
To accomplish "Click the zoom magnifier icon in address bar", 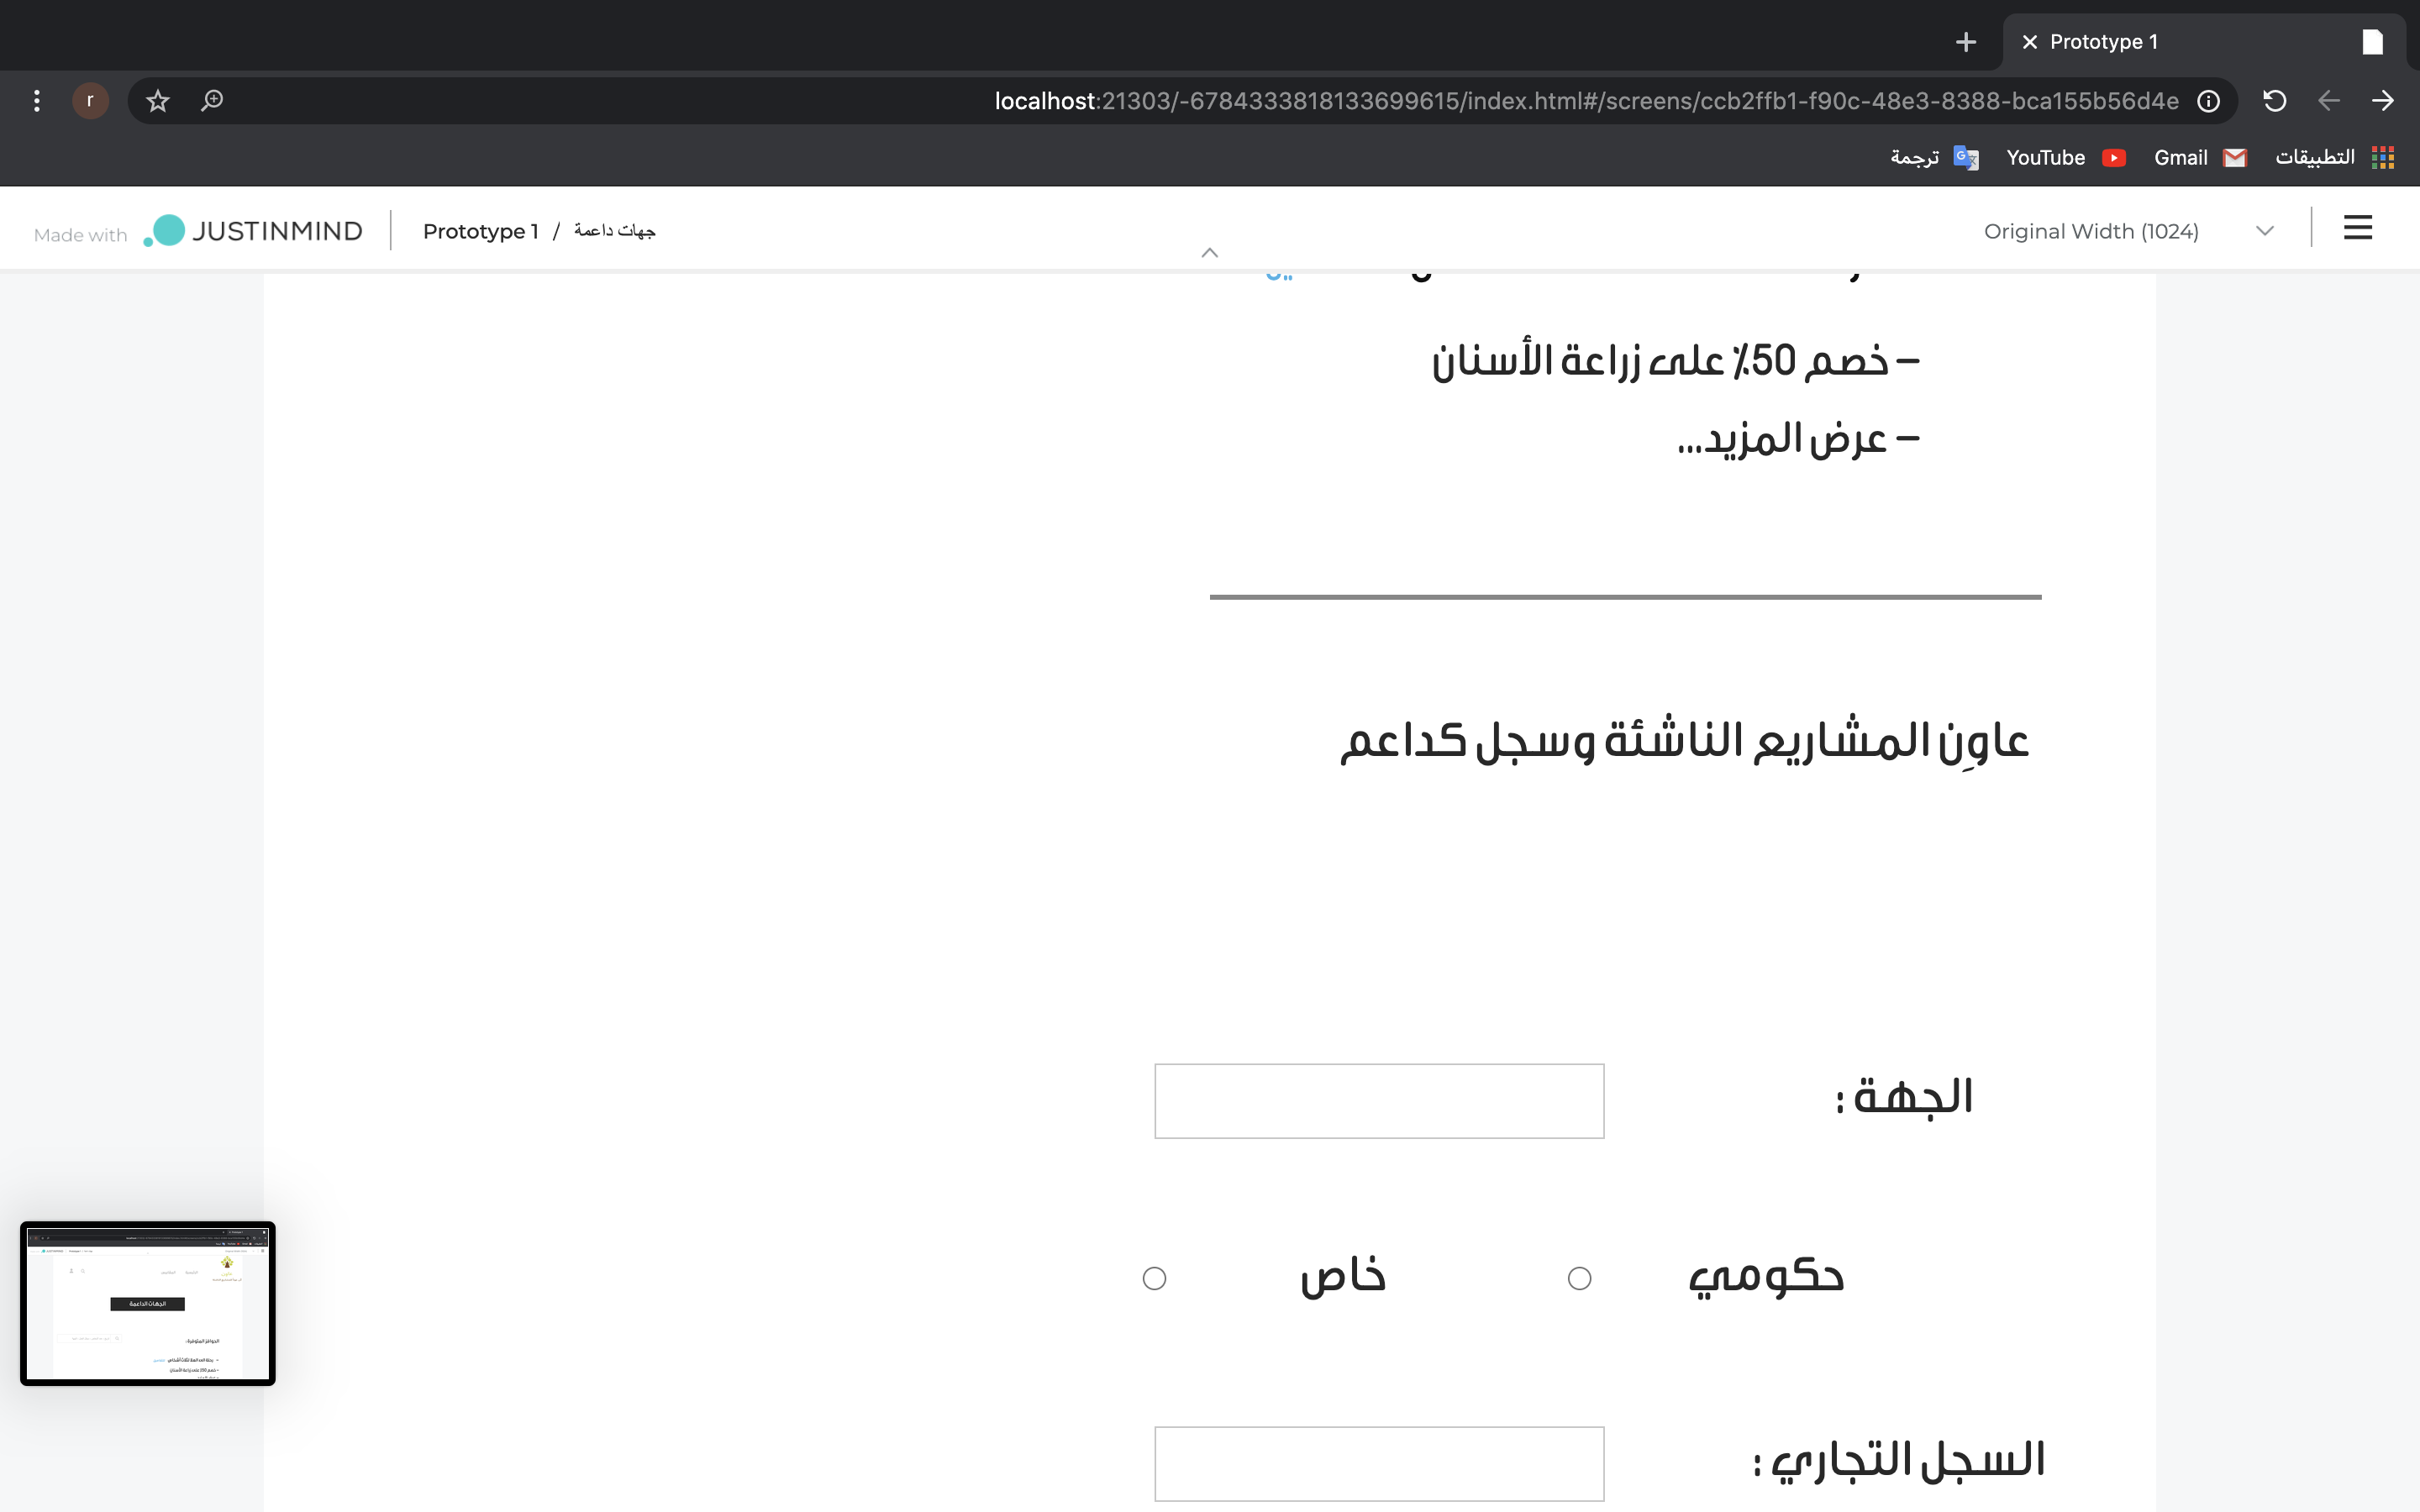I will pyautogui.click(x=212, y=101).
